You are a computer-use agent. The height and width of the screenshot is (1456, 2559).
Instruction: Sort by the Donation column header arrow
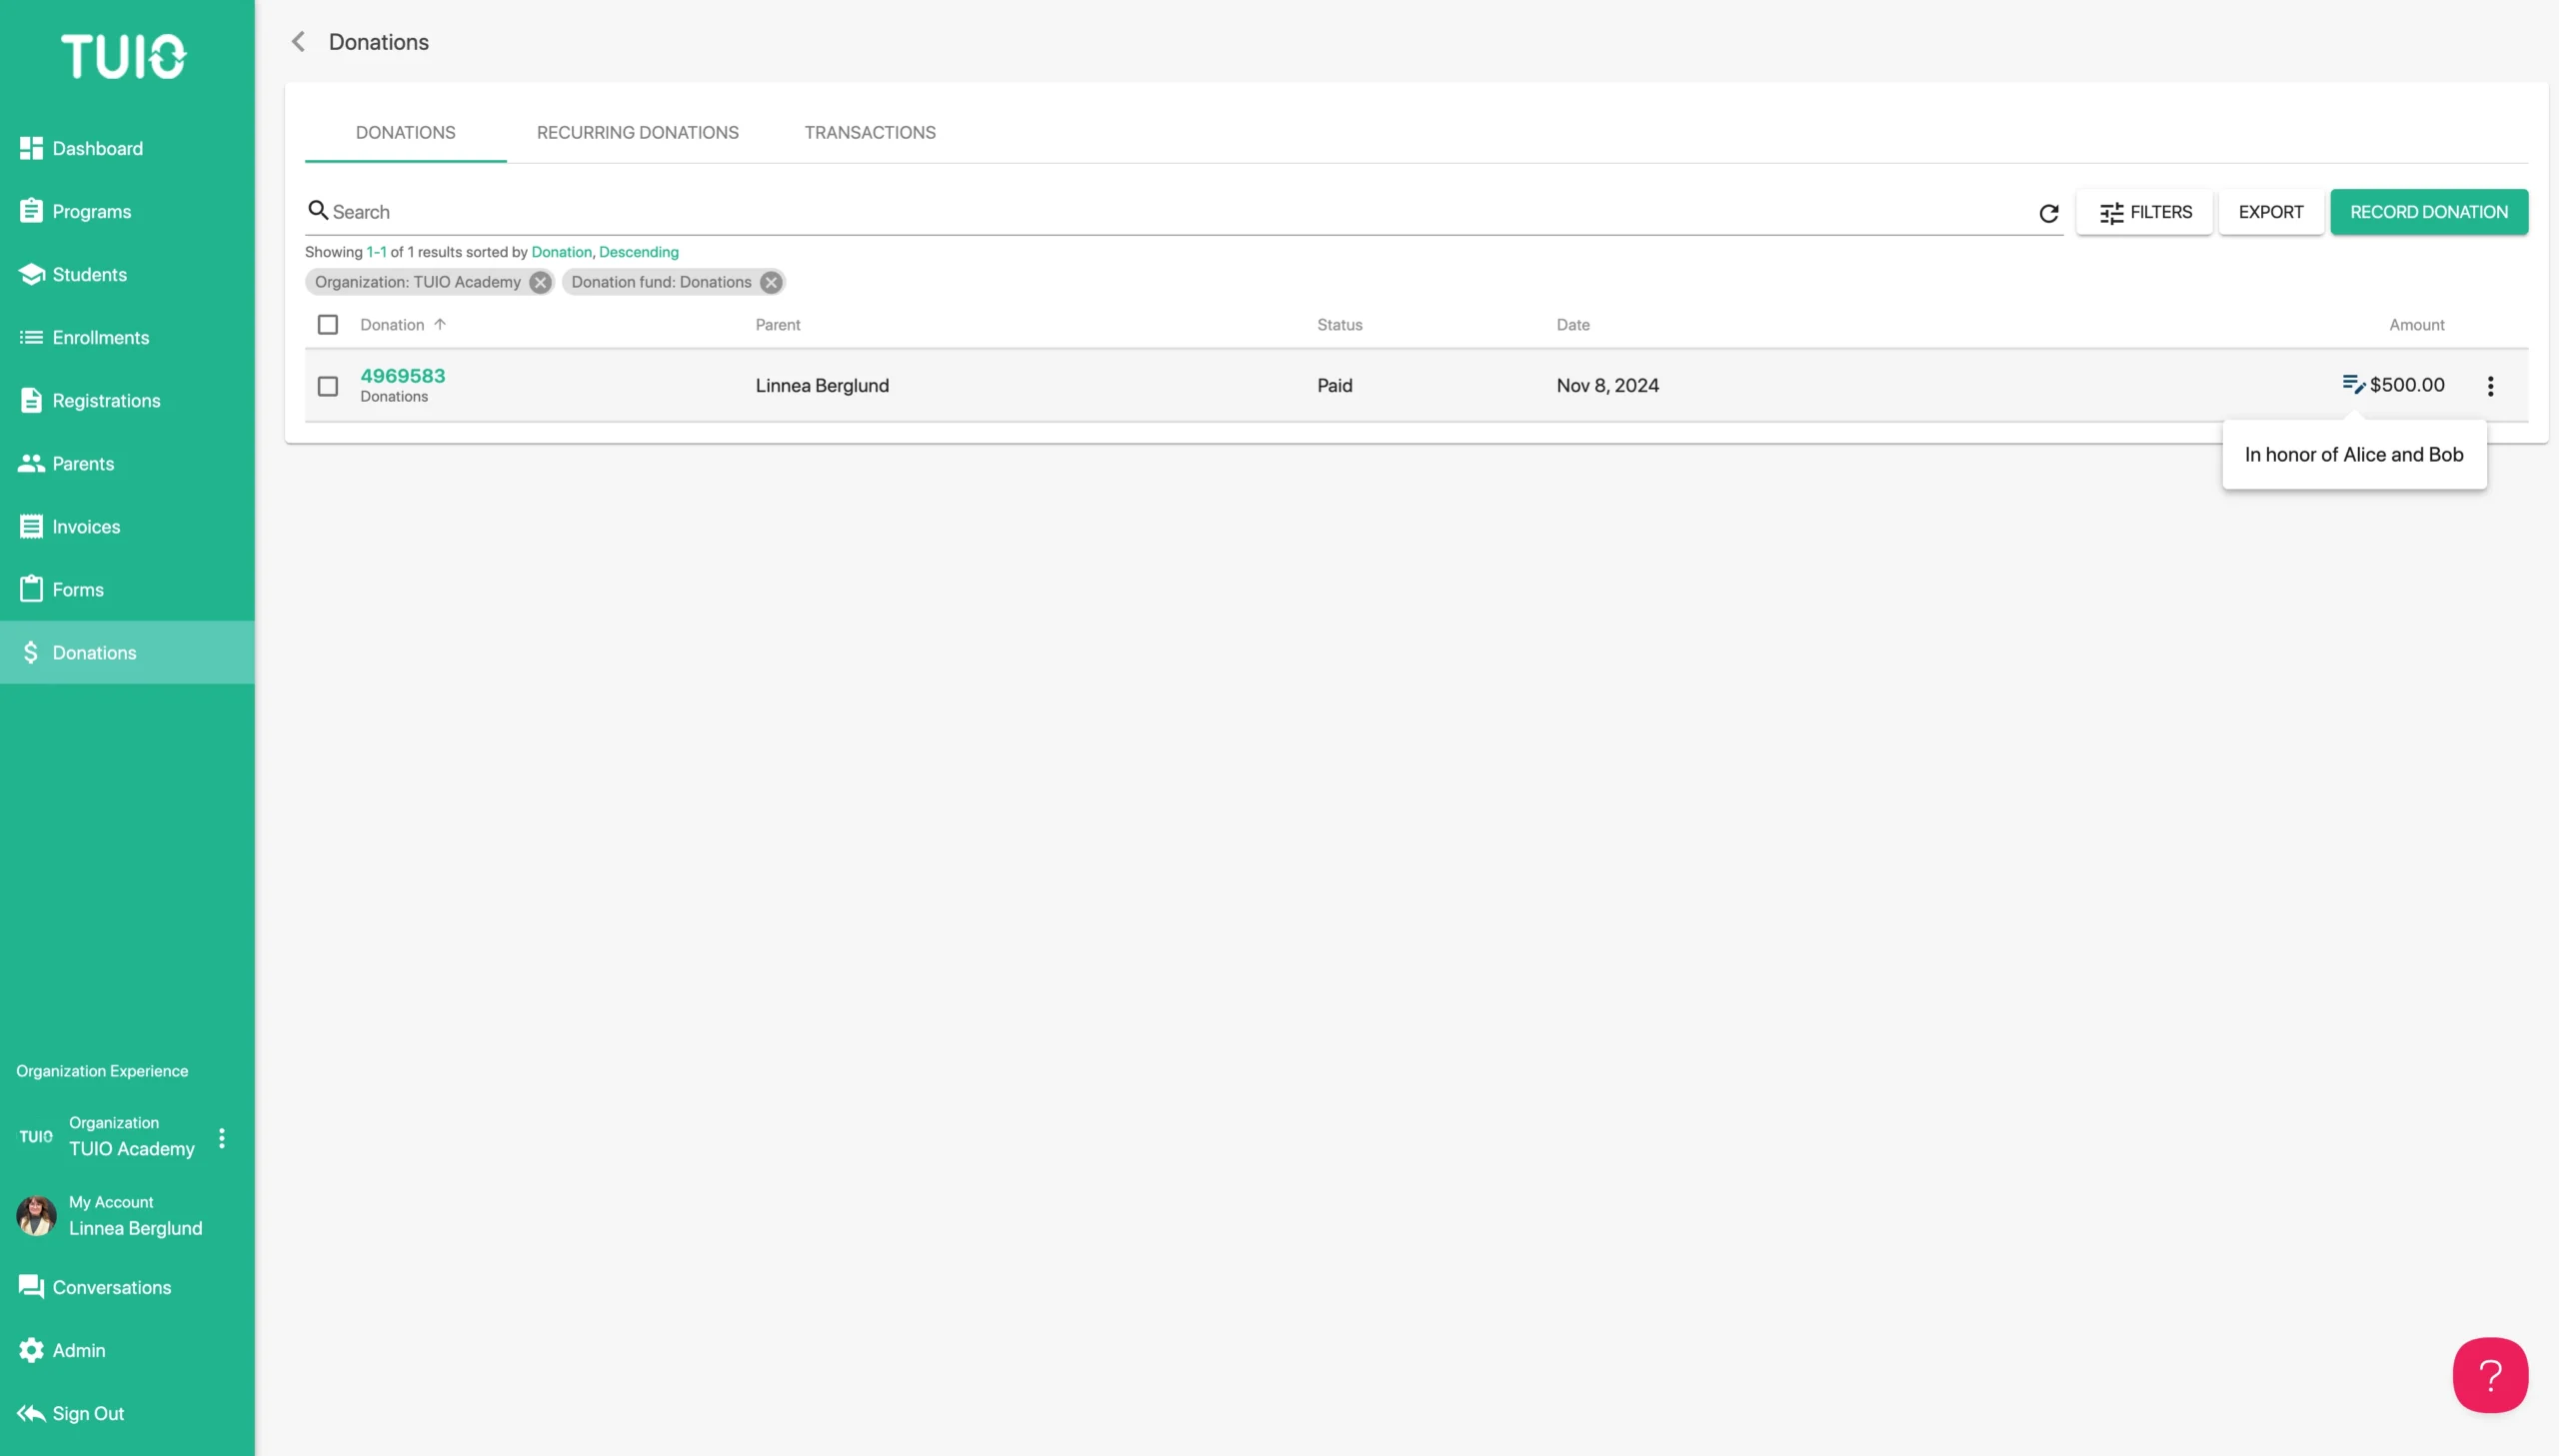[440, 325]
